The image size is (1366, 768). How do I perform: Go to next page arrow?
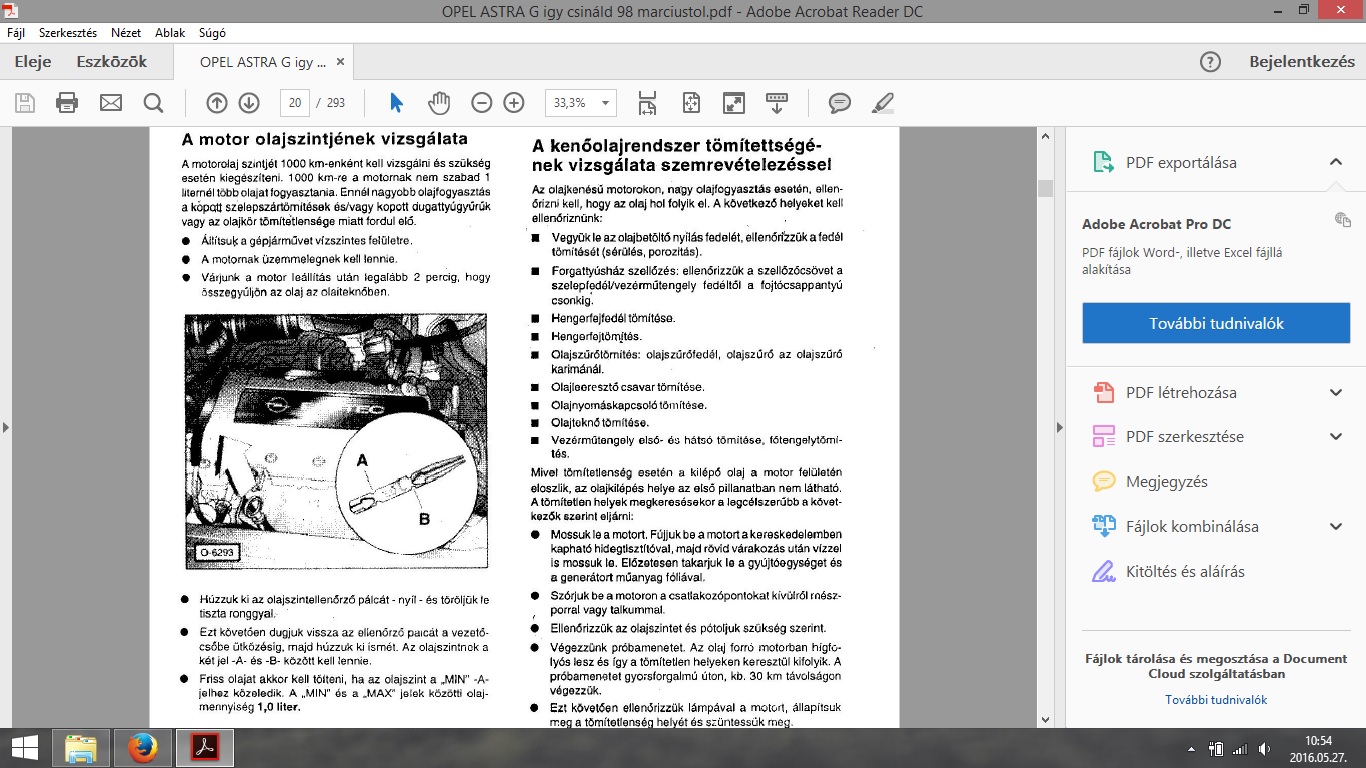pyautogui.click(x=249, y=102)
